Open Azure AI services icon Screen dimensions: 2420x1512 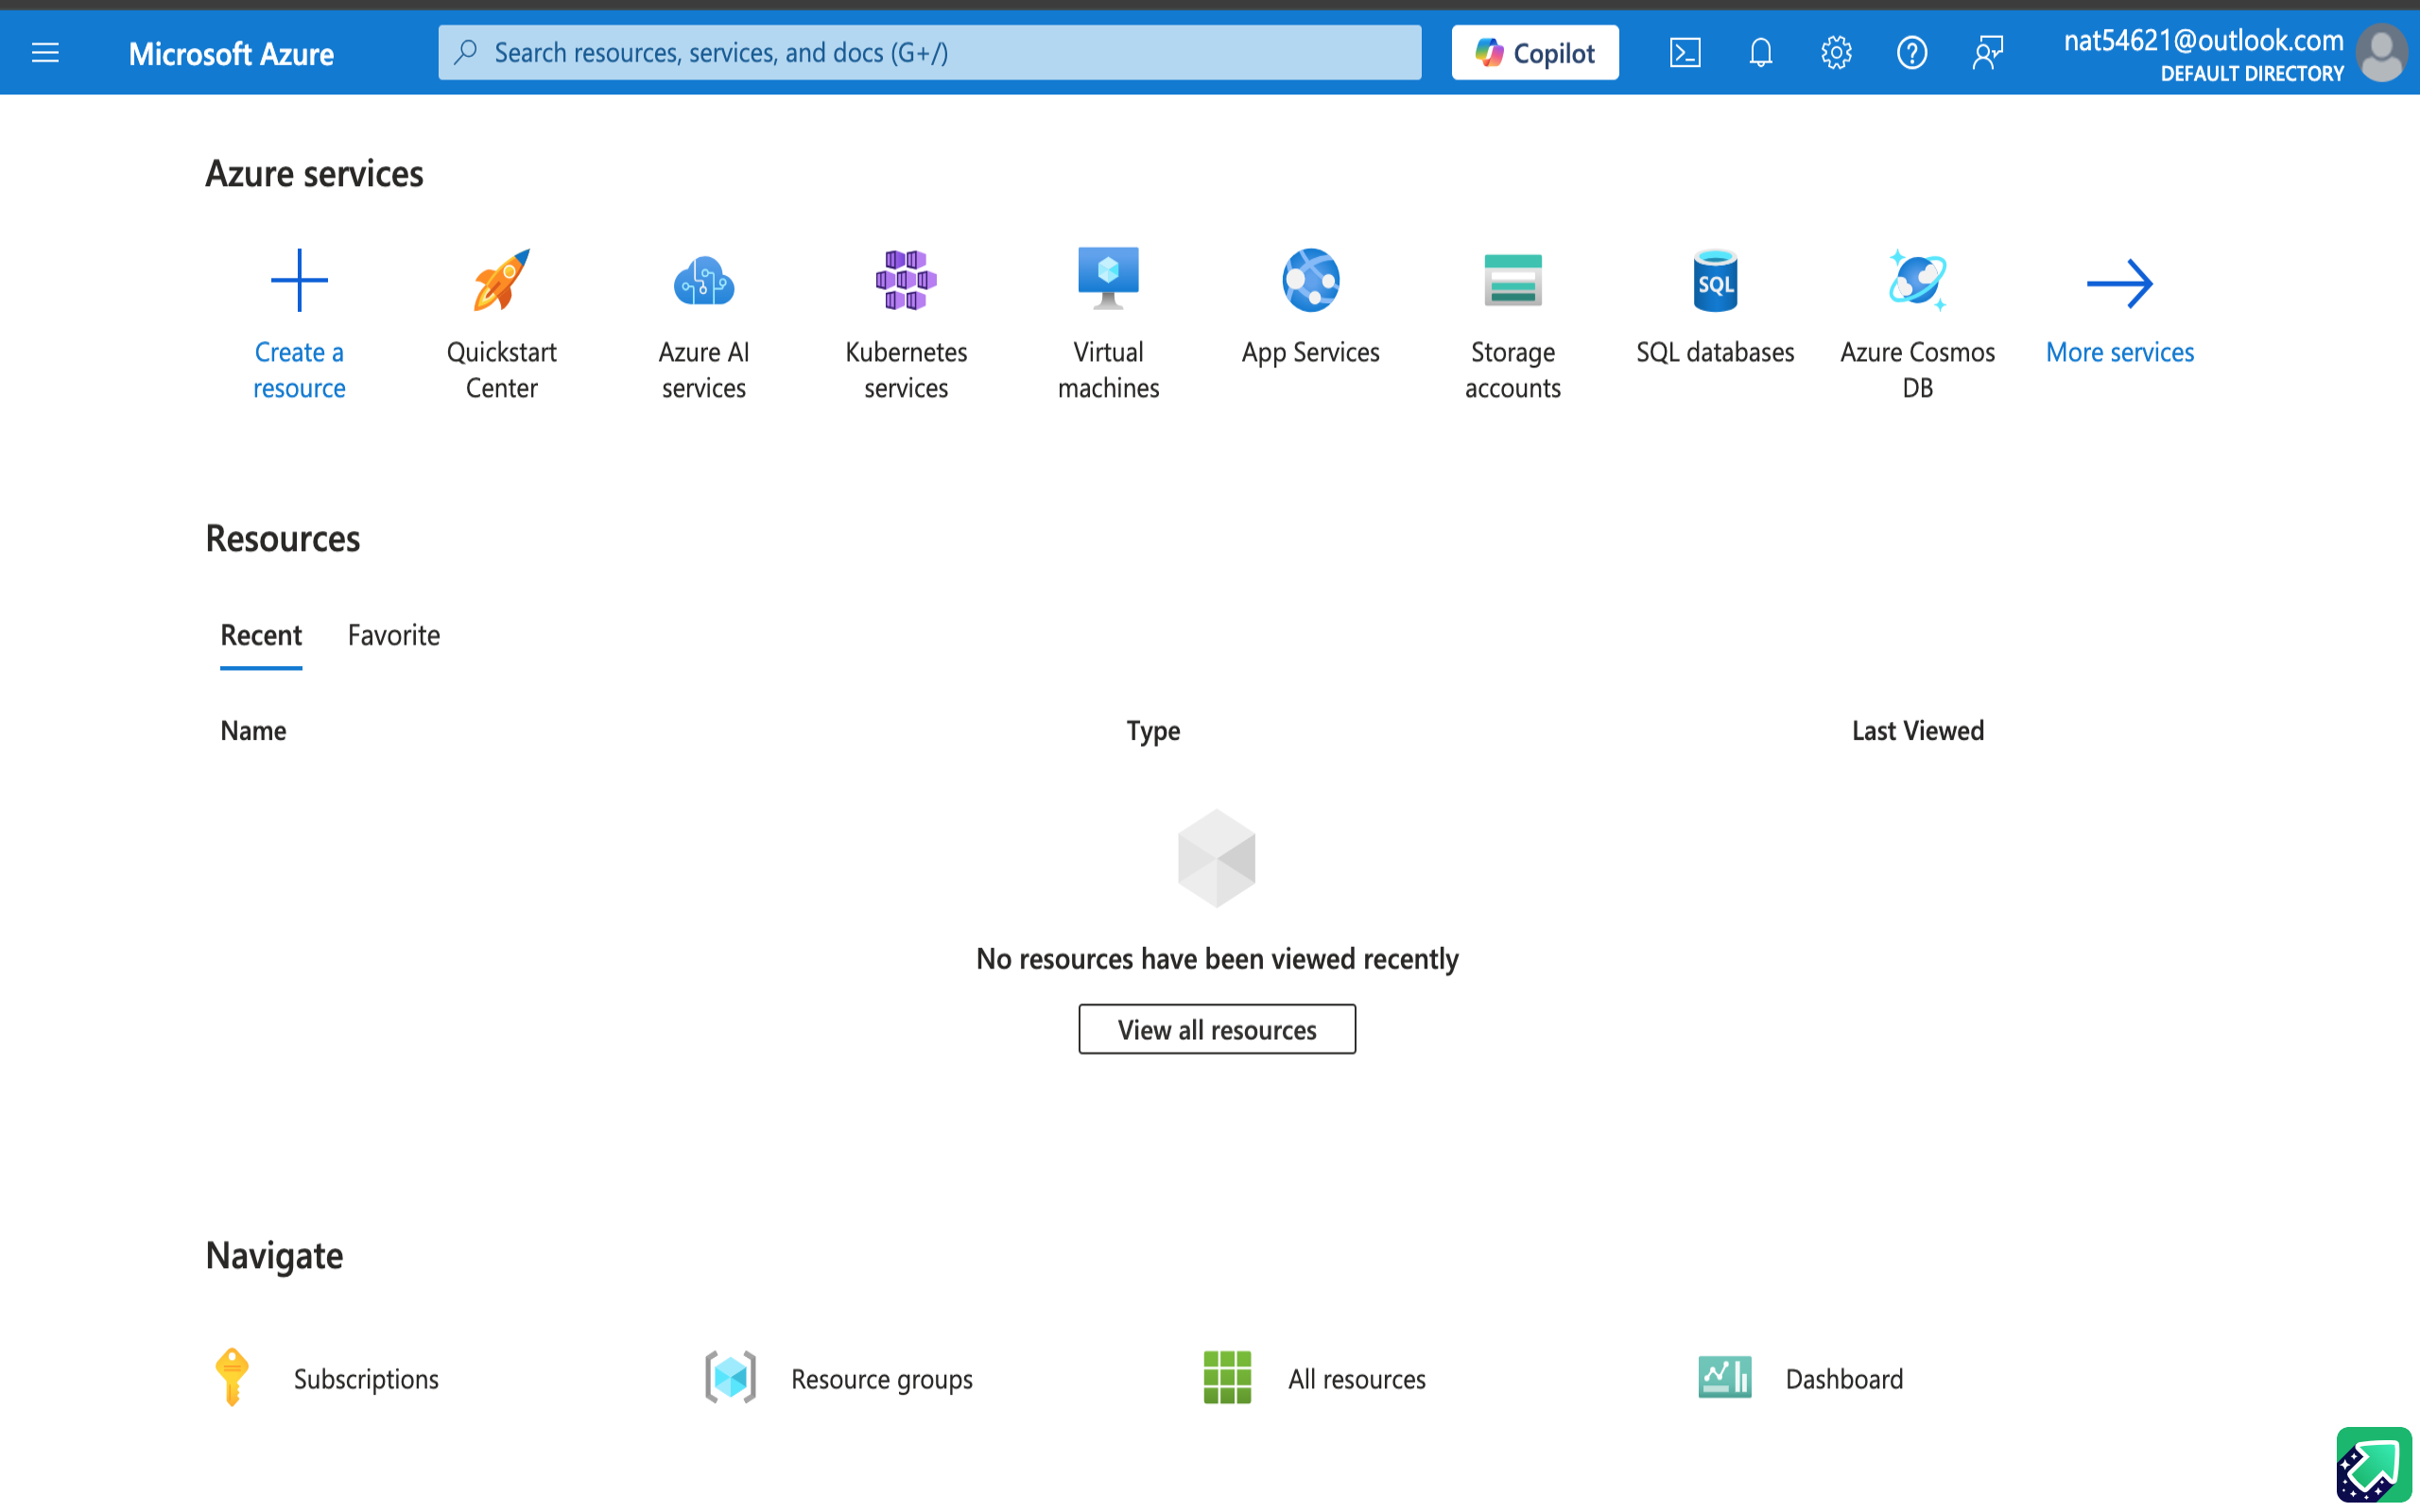pos(703,281)
